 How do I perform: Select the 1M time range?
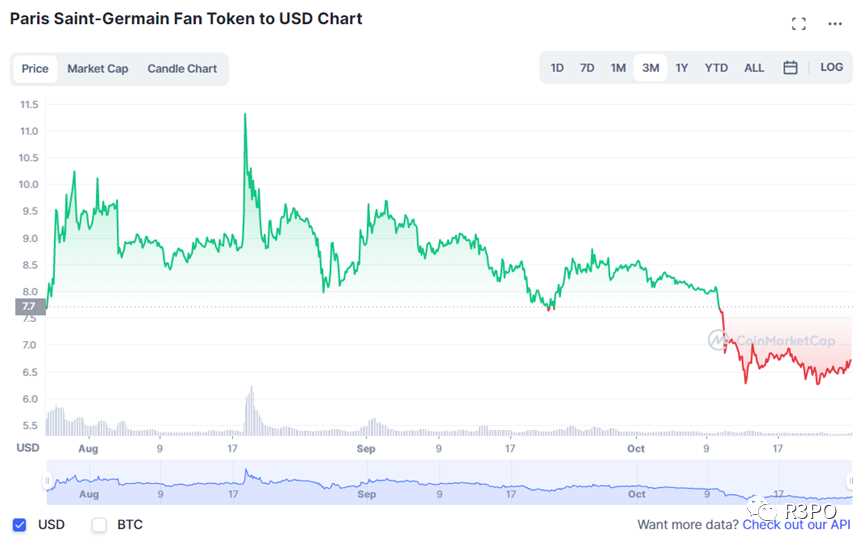tap(618, 68)
